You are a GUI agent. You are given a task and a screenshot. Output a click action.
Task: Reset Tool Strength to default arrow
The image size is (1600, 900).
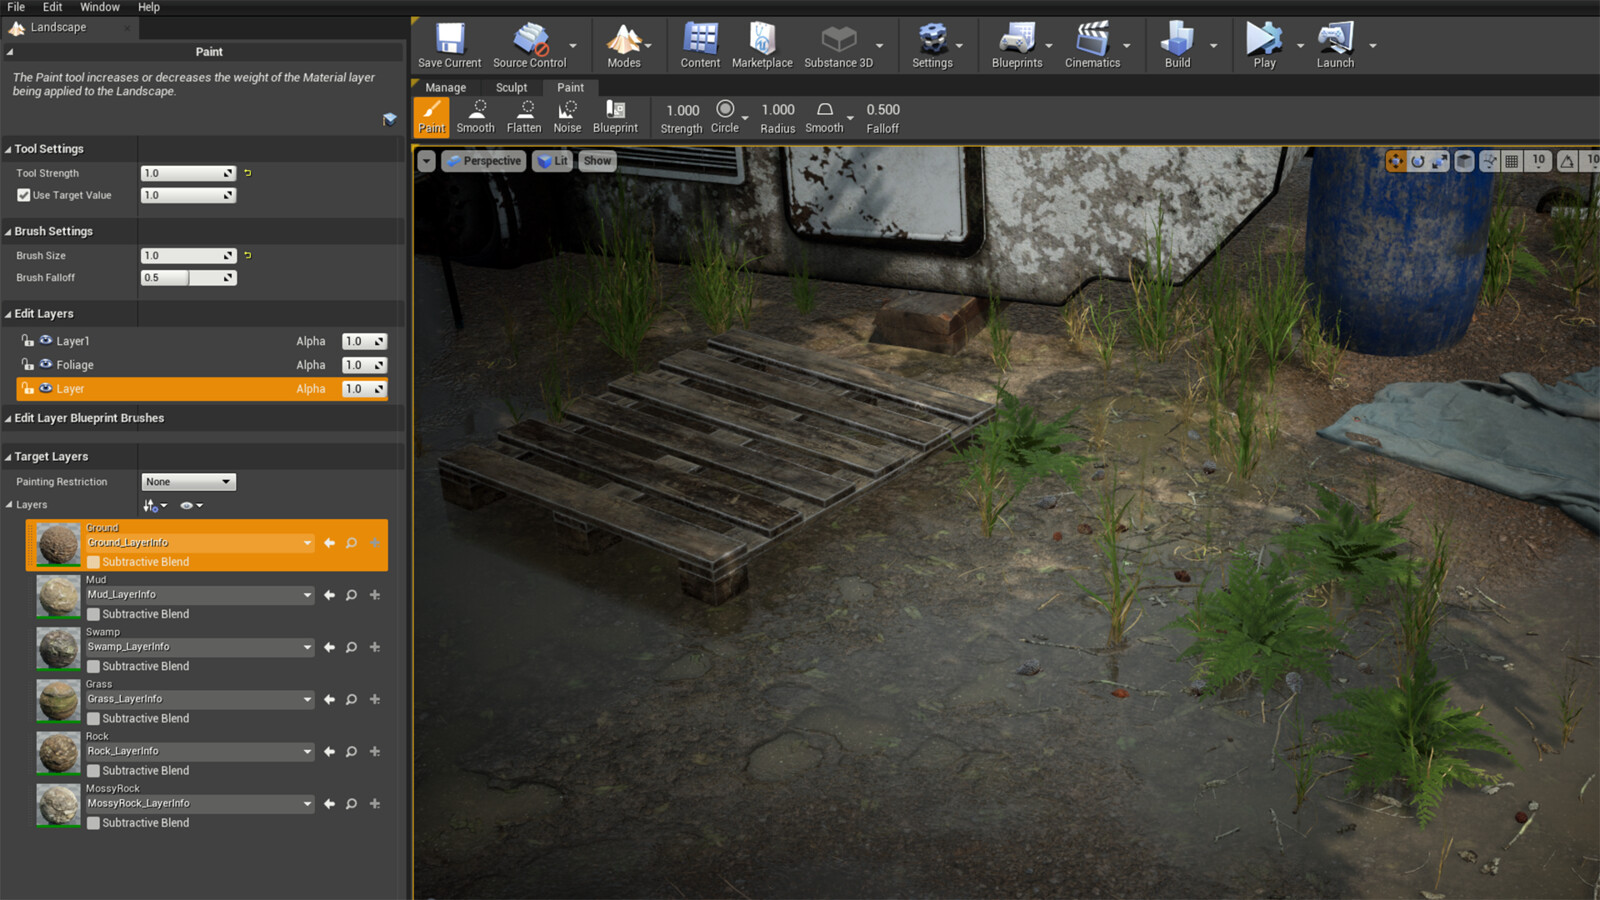pos(248,173)
